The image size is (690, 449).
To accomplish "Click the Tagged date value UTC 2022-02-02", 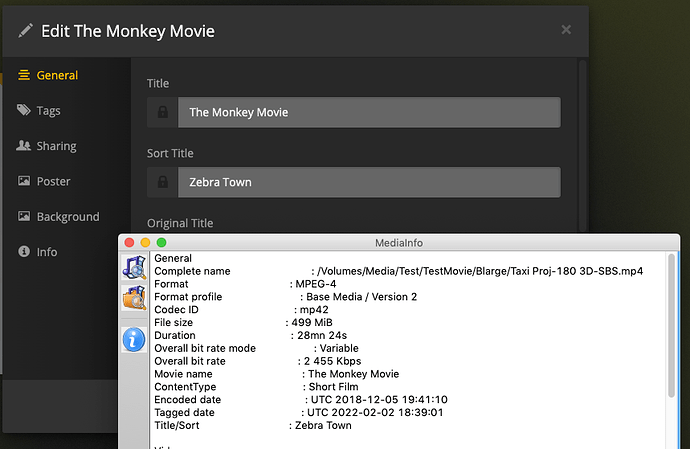I will (x=375, y=412).
